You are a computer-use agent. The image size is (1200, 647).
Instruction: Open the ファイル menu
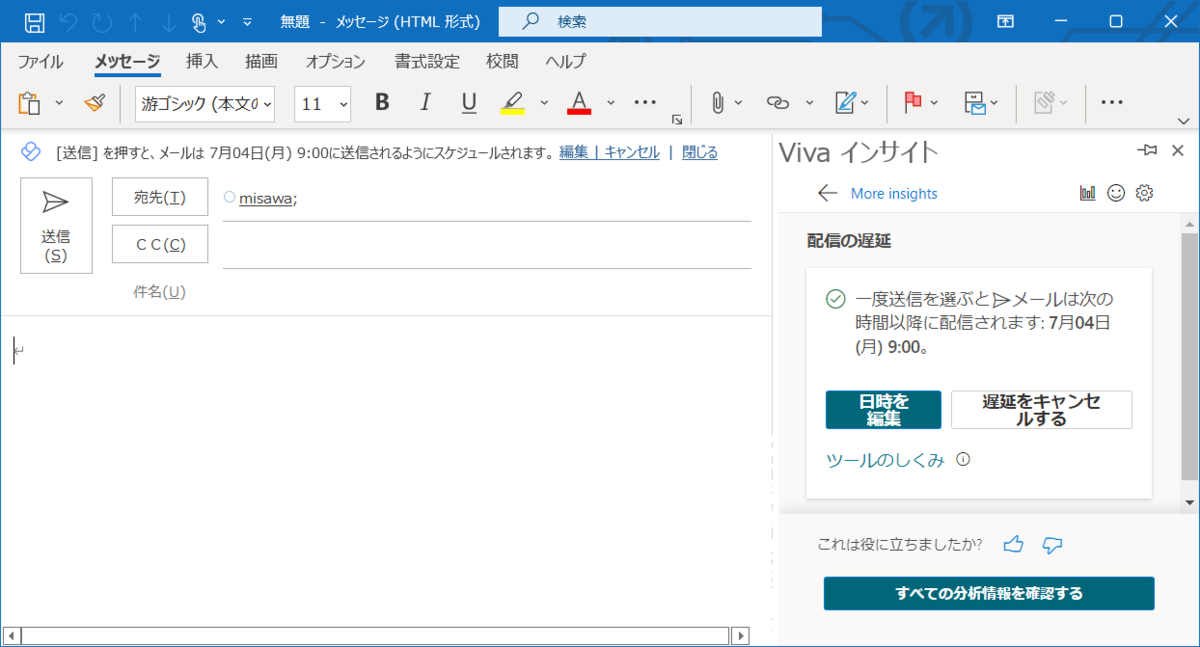pyautogui.click(x=40, y=61)
